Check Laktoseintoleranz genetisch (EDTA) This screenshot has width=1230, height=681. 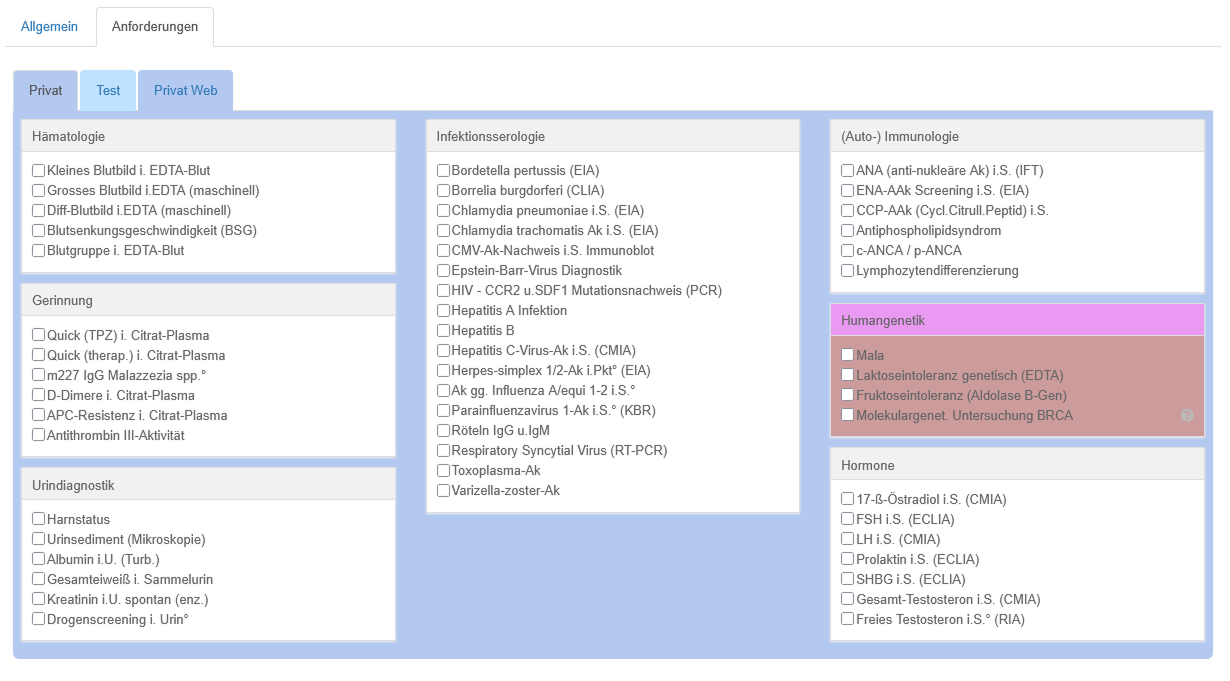(x=848, y=376)
